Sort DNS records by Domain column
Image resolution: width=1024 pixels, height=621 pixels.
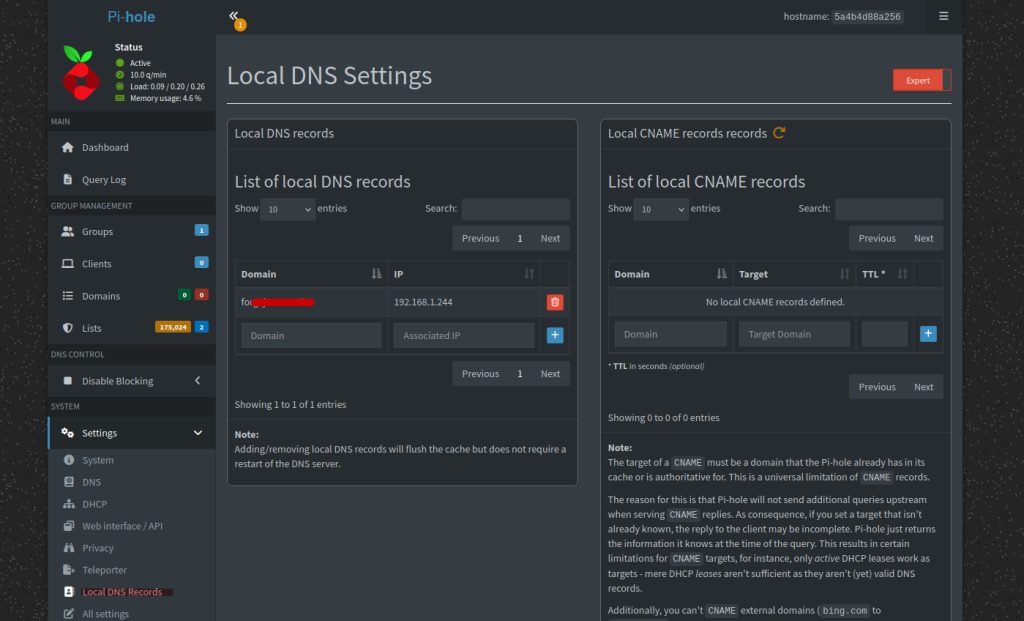click(376, 274)
